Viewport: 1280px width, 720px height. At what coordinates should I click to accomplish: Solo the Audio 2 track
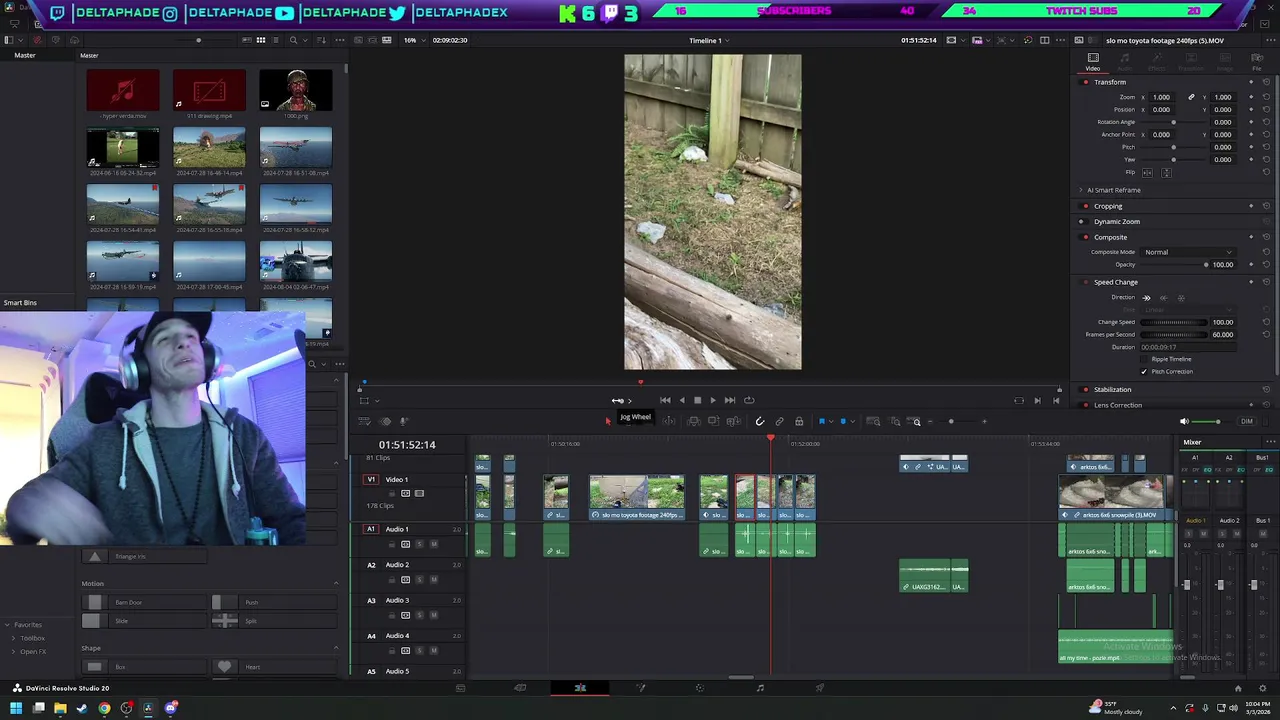coord(419,580)
